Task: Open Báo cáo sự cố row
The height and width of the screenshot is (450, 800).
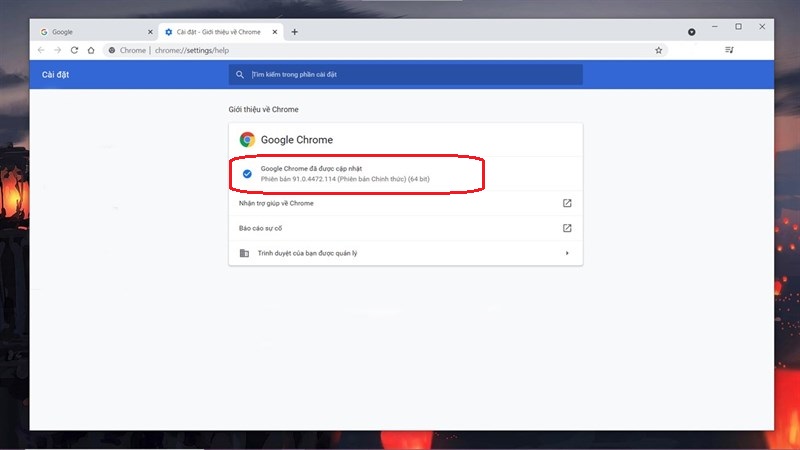Action: click(x=406, y=228)
